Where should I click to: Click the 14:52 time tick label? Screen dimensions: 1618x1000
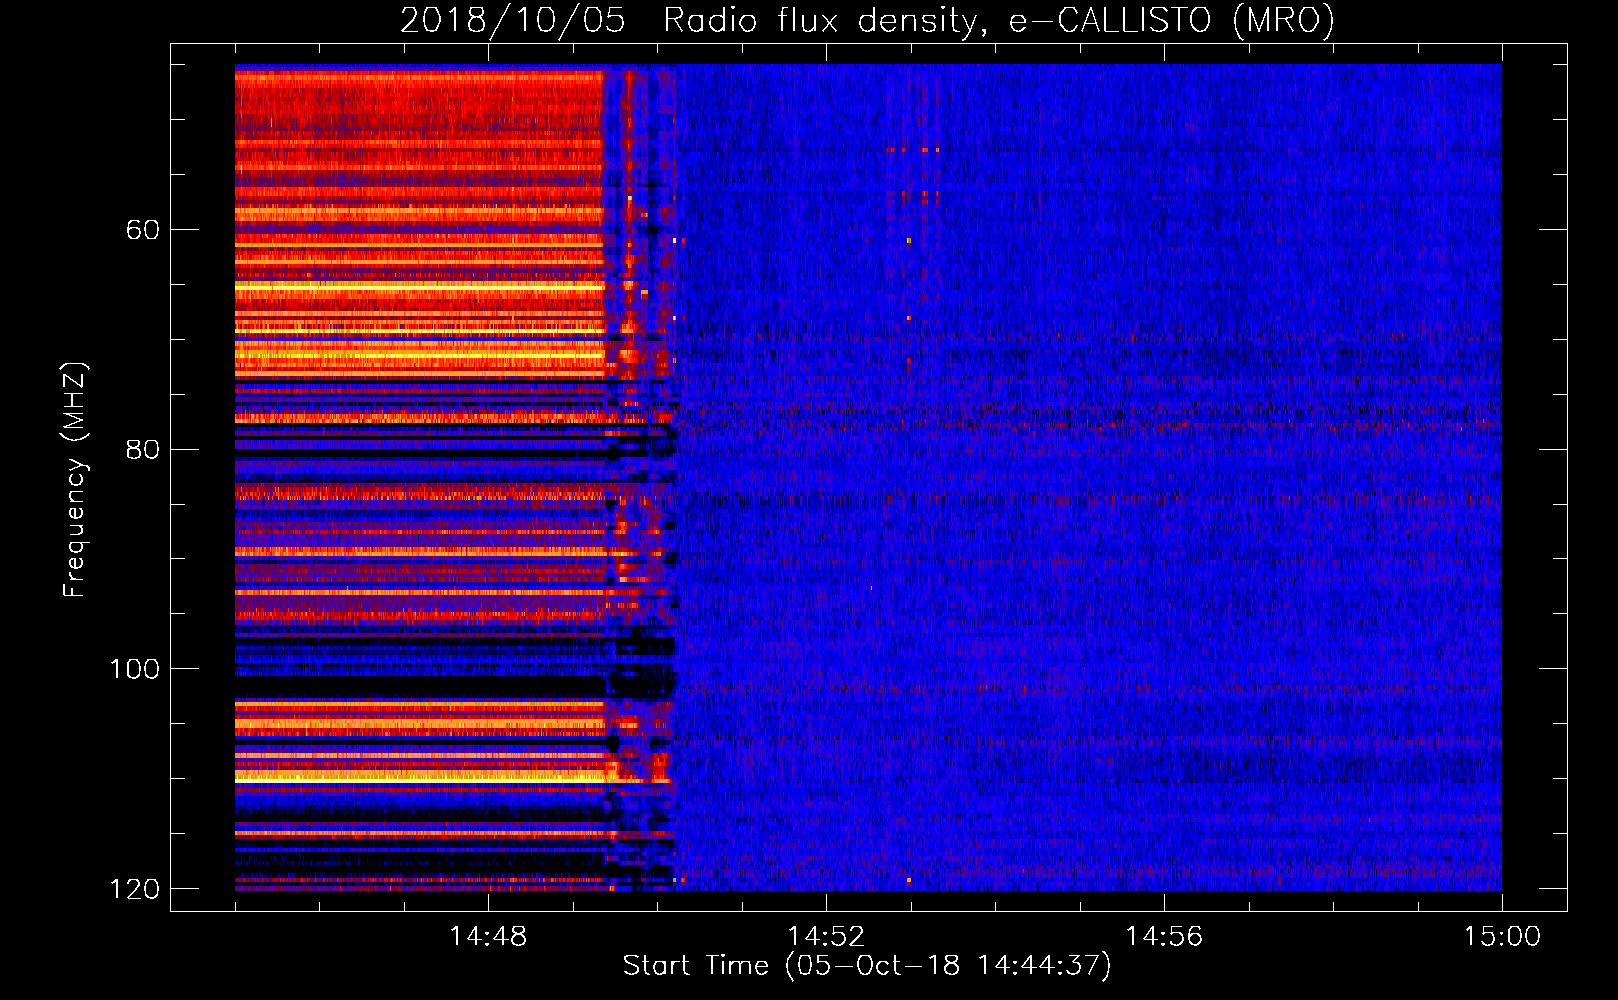[x=826, y=937]
